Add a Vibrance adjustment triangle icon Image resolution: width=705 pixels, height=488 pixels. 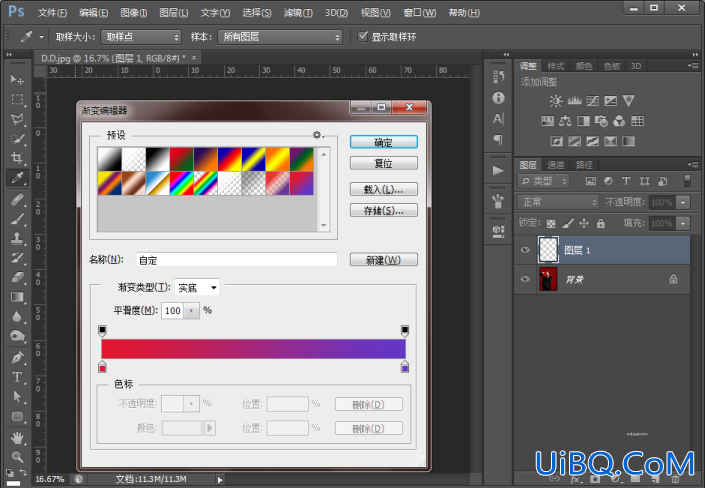point(629,100)
